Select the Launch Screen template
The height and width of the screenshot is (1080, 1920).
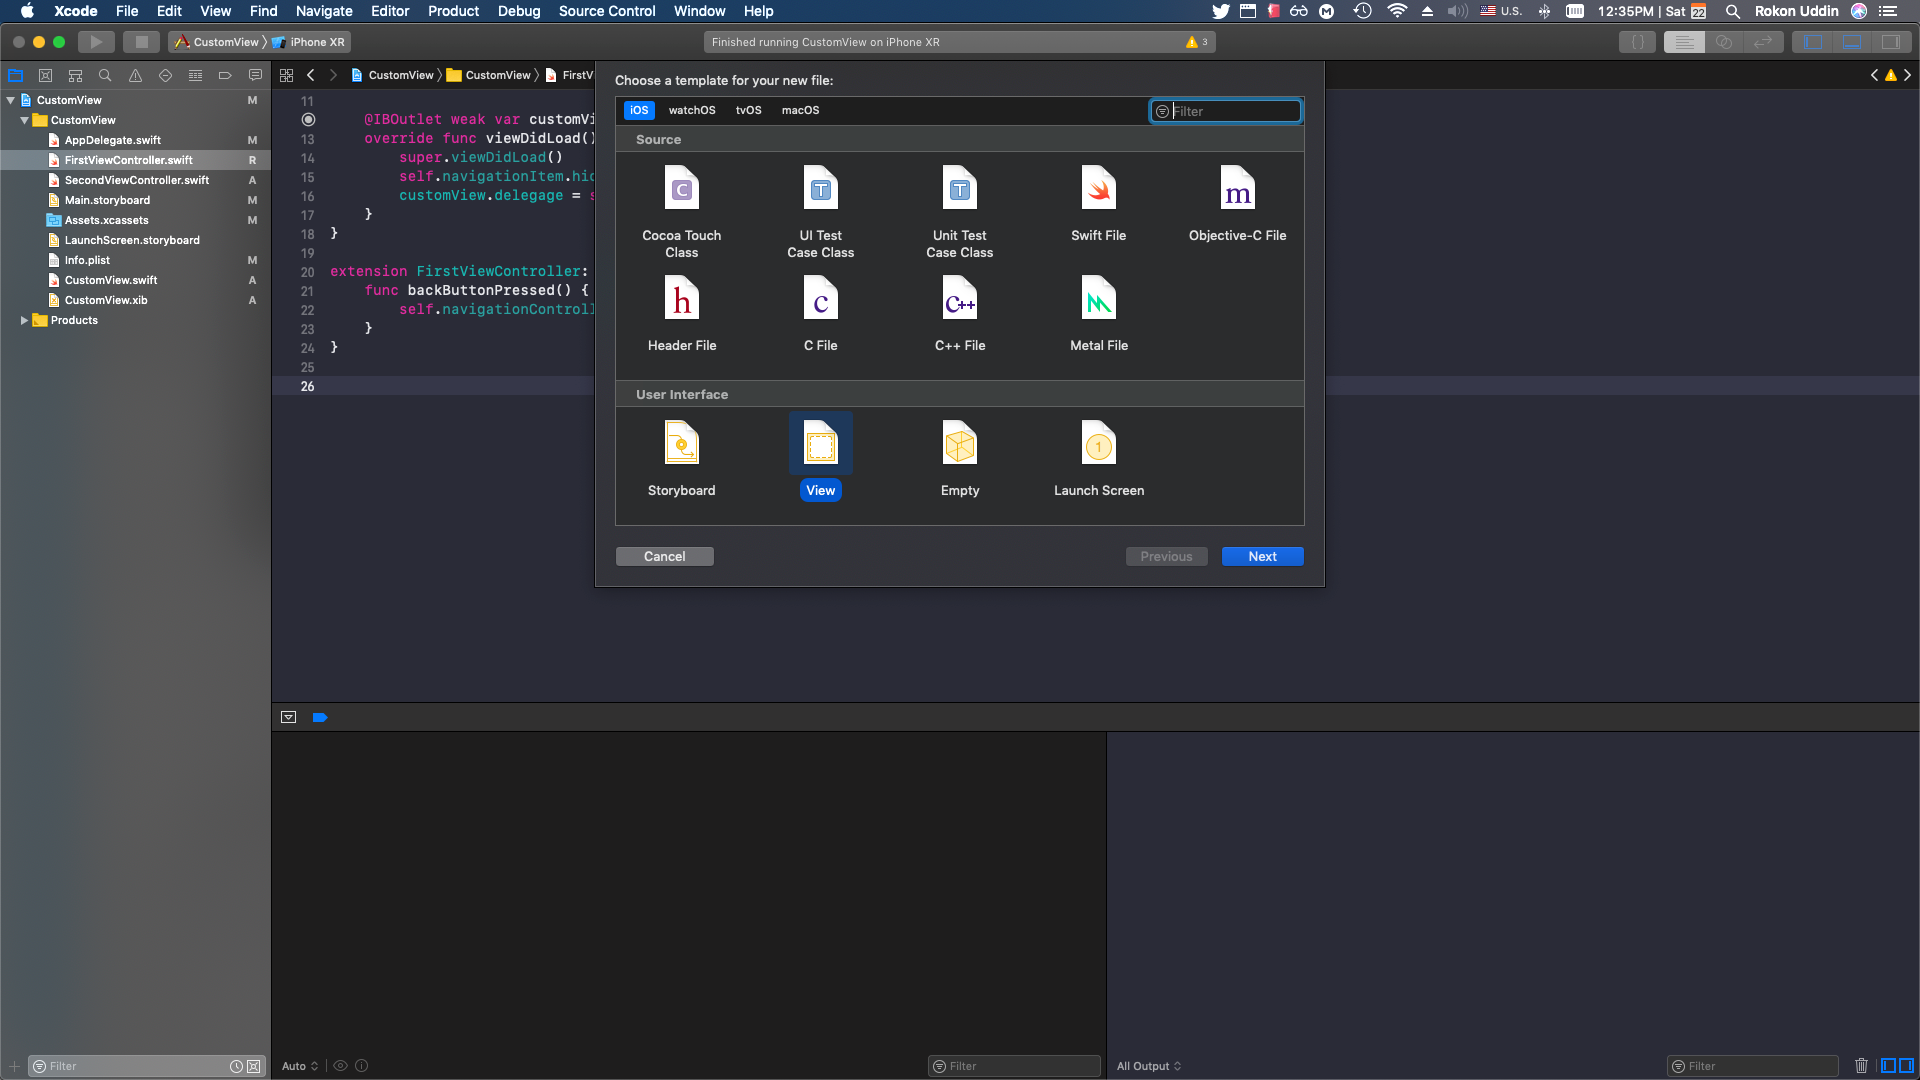pyautogui.click(x=1098, y=457)
